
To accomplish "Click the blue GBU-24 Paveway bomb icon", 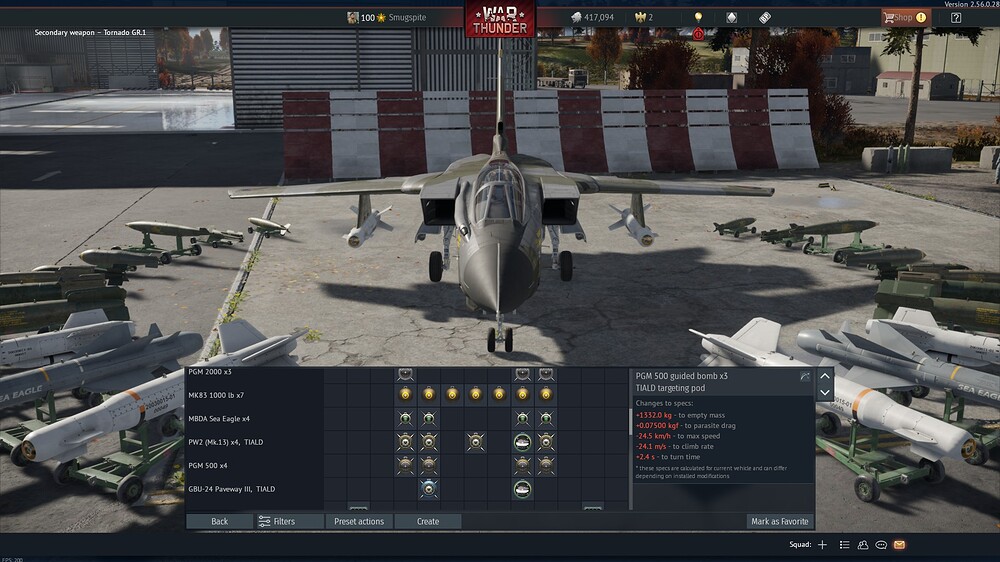I will [429, 489].
